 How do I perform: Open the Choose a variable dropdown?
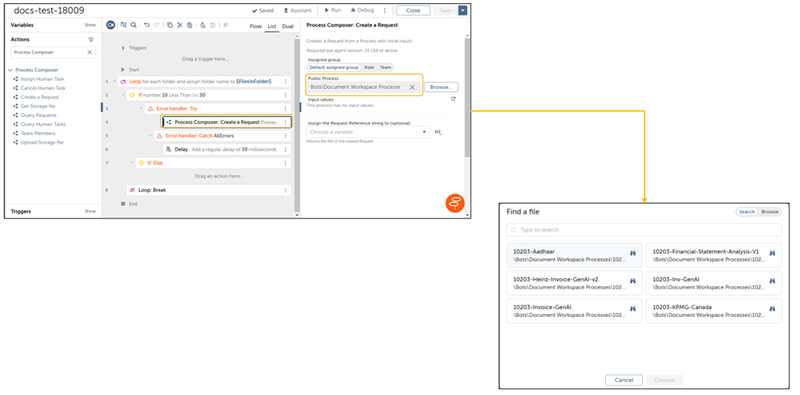click(368, 132)
